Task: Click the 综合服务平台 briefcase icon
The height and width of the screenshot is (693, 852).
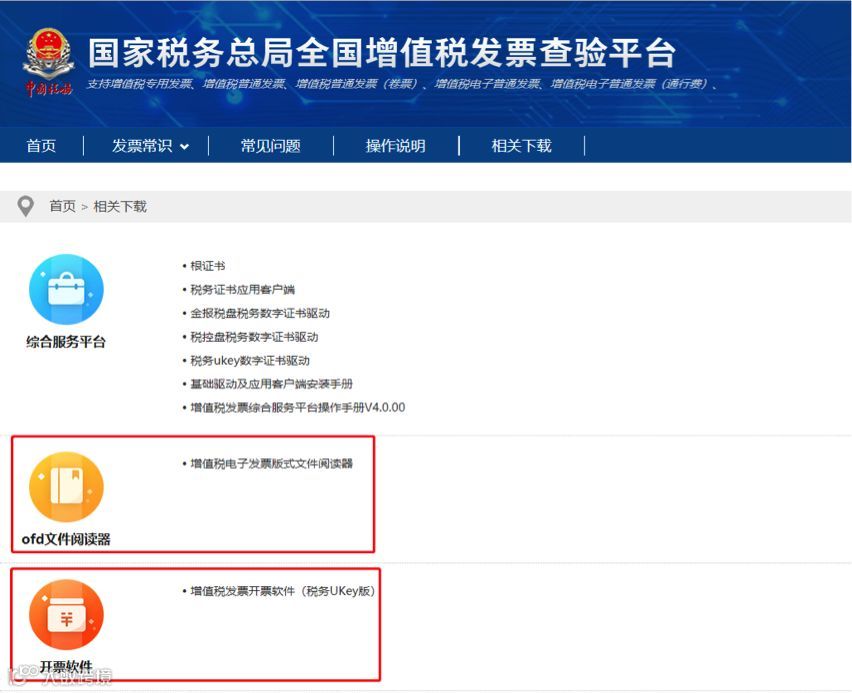Action: pos(66,290)
